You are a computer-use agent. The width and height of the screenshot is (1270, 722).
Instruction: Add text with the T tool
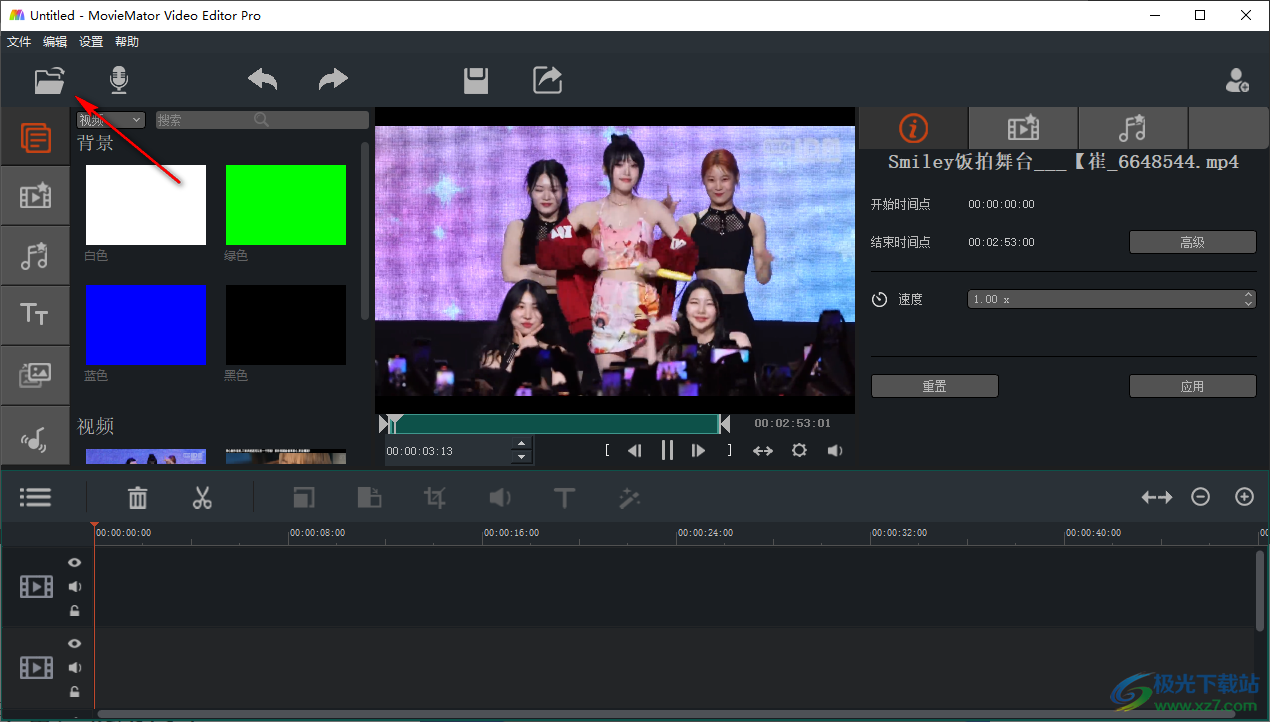[x=564, y=497]
